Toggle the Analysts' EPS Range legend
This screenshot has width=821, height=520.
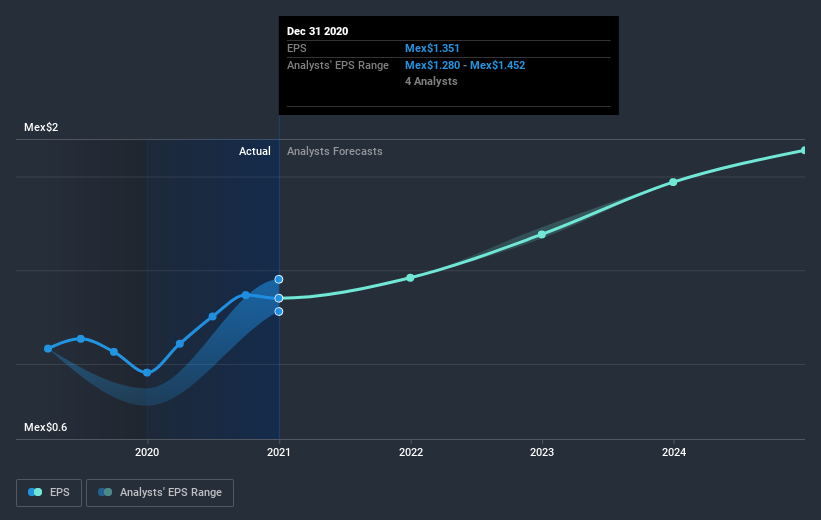point(160,492)
